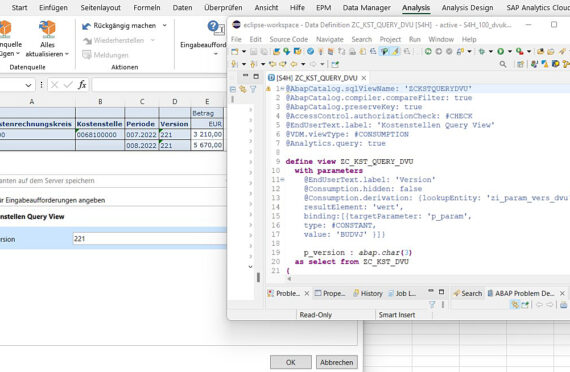Click the OK button in prompts dialog

click(x=291, y=362)
